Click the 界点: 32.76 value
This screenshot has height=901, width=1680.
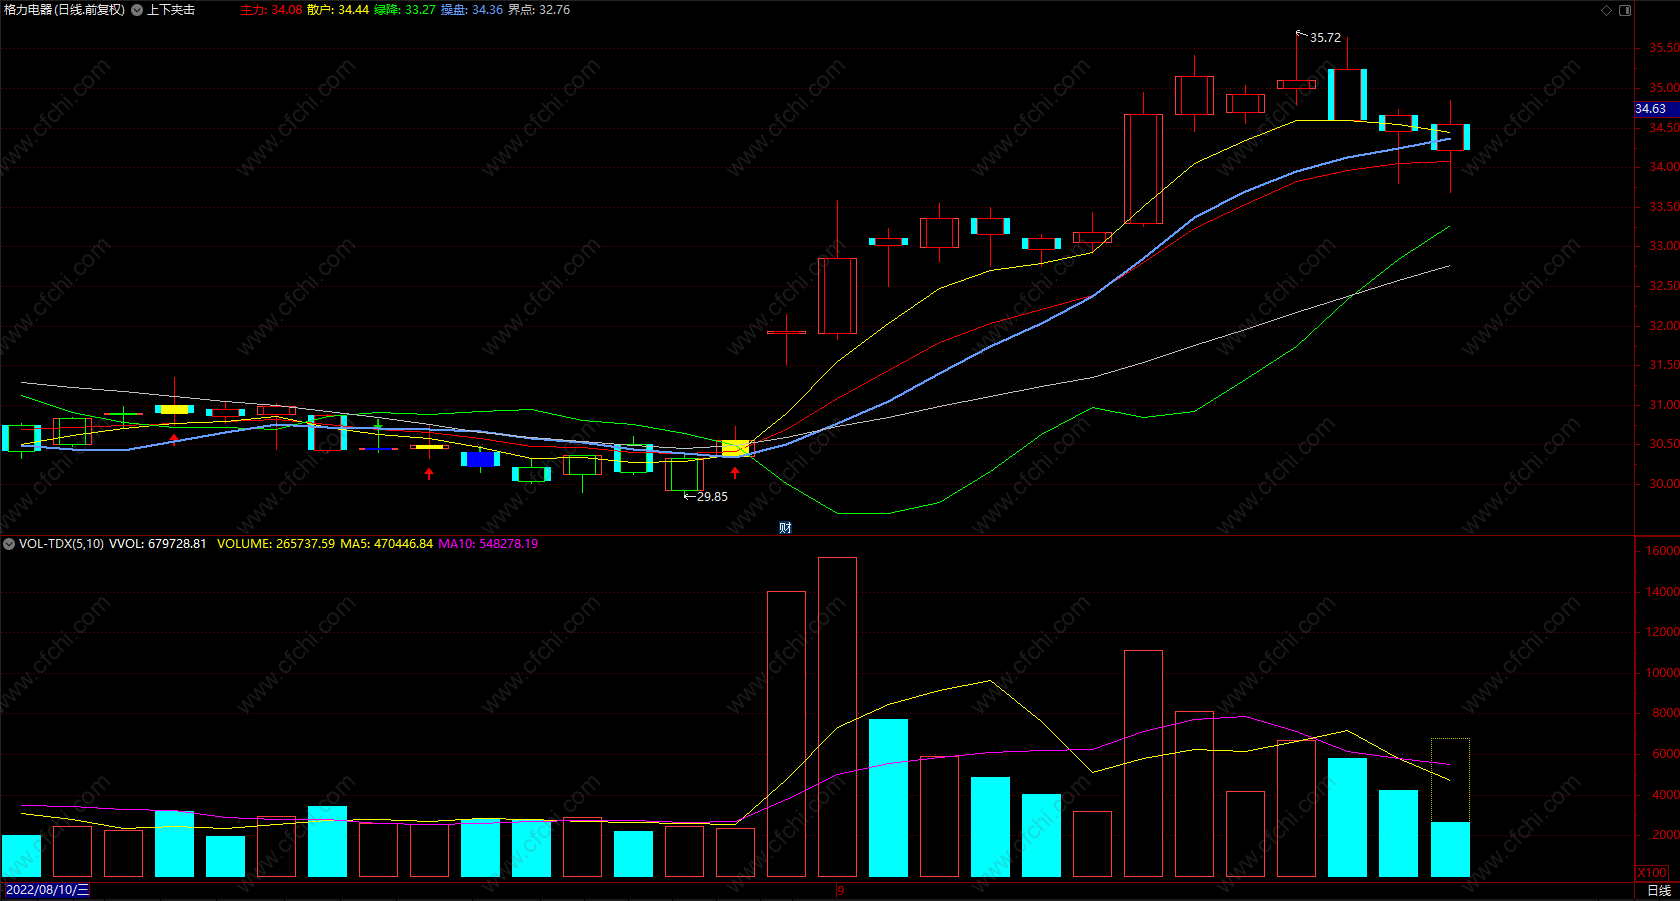pos(539,10)
